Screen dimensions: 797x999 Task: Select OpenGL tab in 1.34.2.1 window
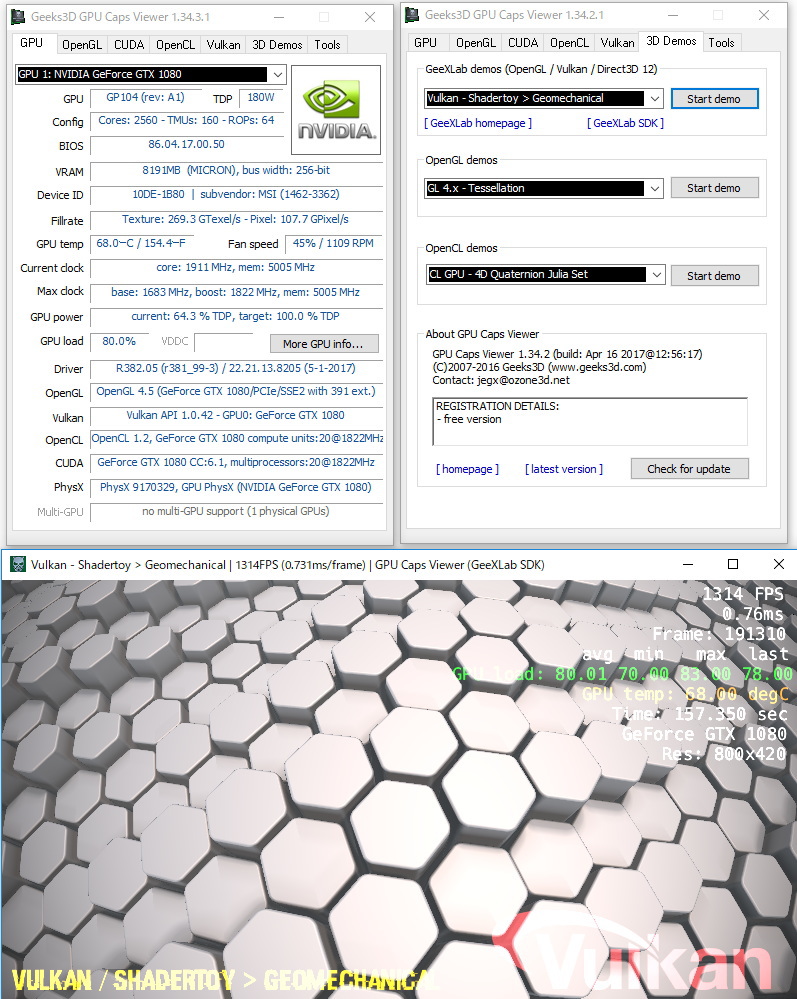click(x=475, y=43)
